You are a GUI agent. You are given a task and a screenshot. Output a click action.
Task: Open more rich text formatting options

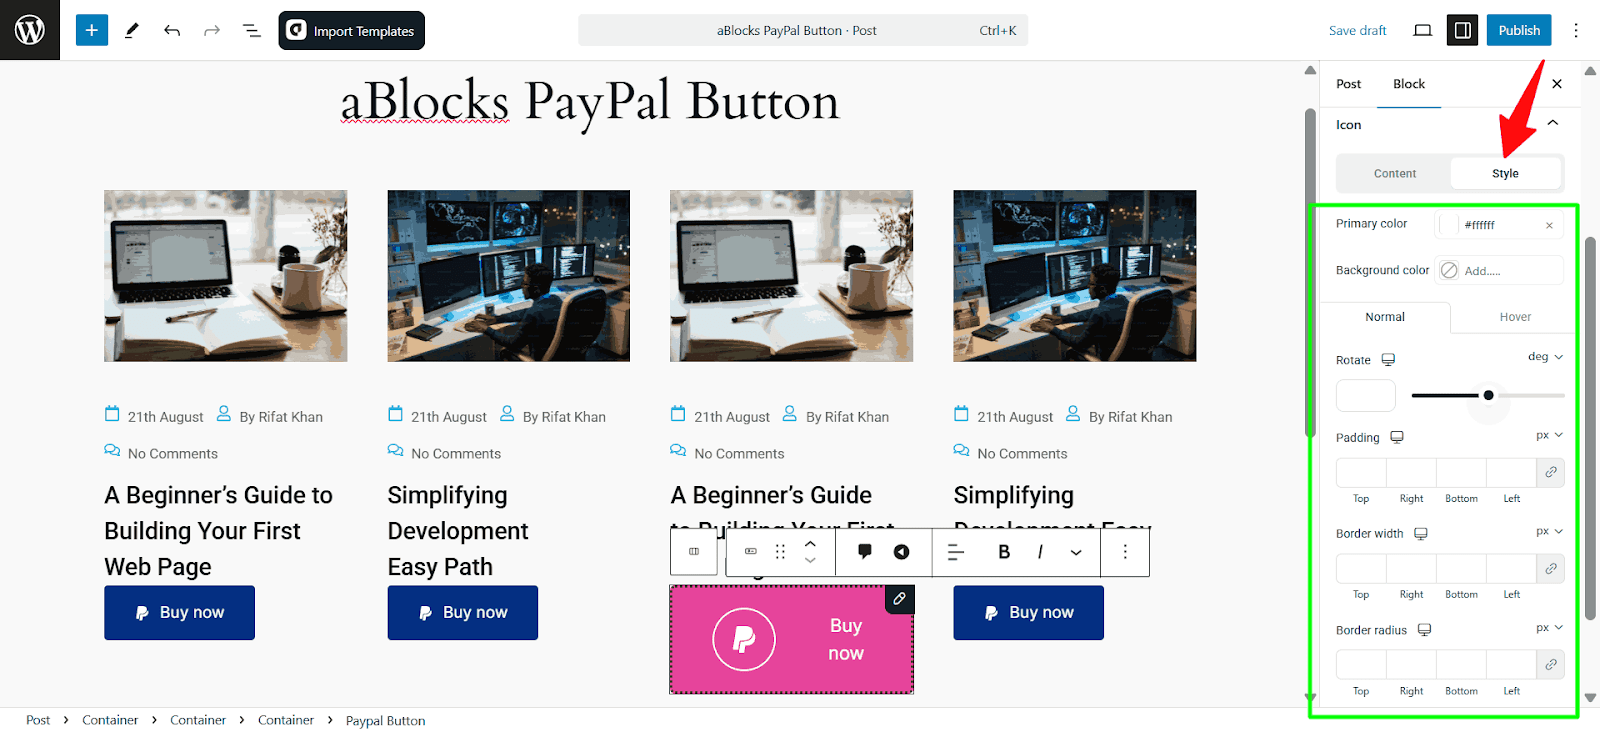click(1076, 551)
